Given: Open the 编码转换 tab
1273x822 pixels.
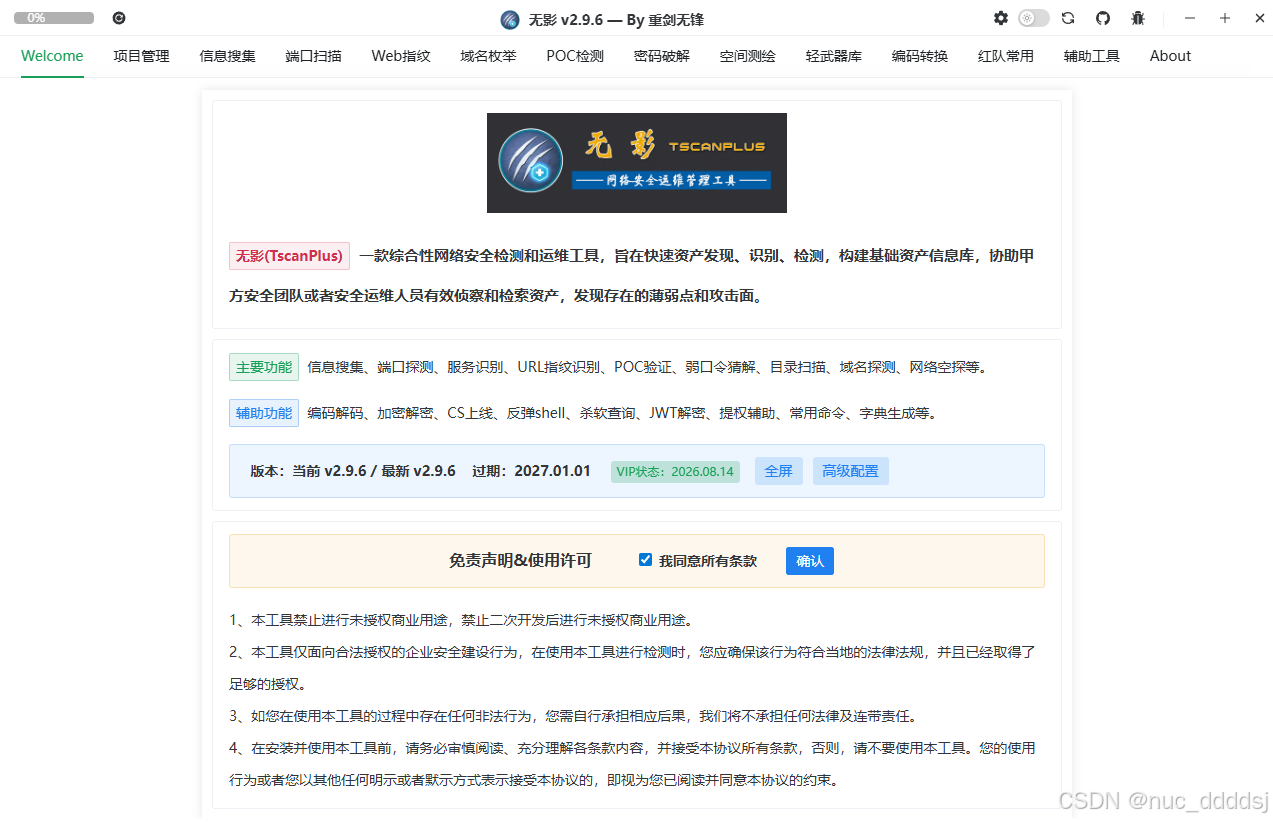Looking at the screenshot, I should click(920, 56).
